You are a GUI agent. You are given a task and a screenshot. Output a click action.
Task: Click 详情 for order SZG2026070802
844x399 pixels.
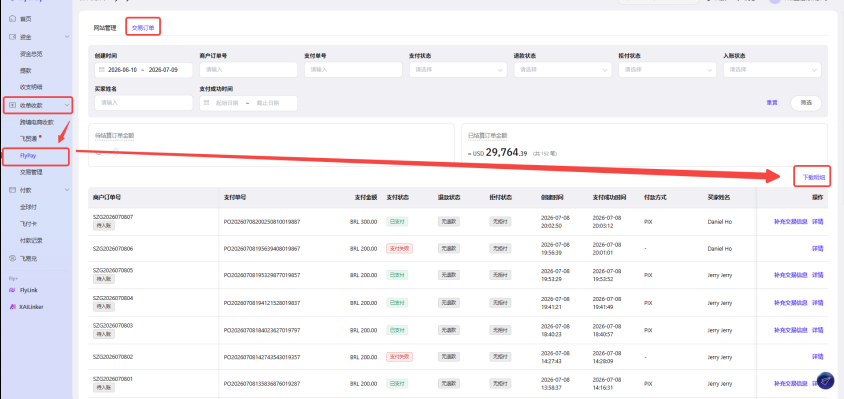[818, 357]
